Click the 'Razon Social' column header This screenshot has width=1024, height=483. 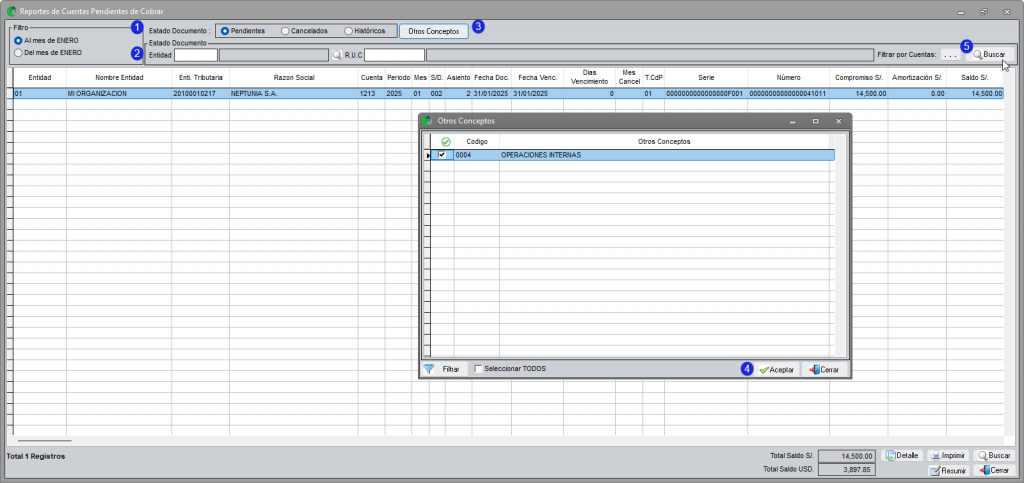pos(294,78)
